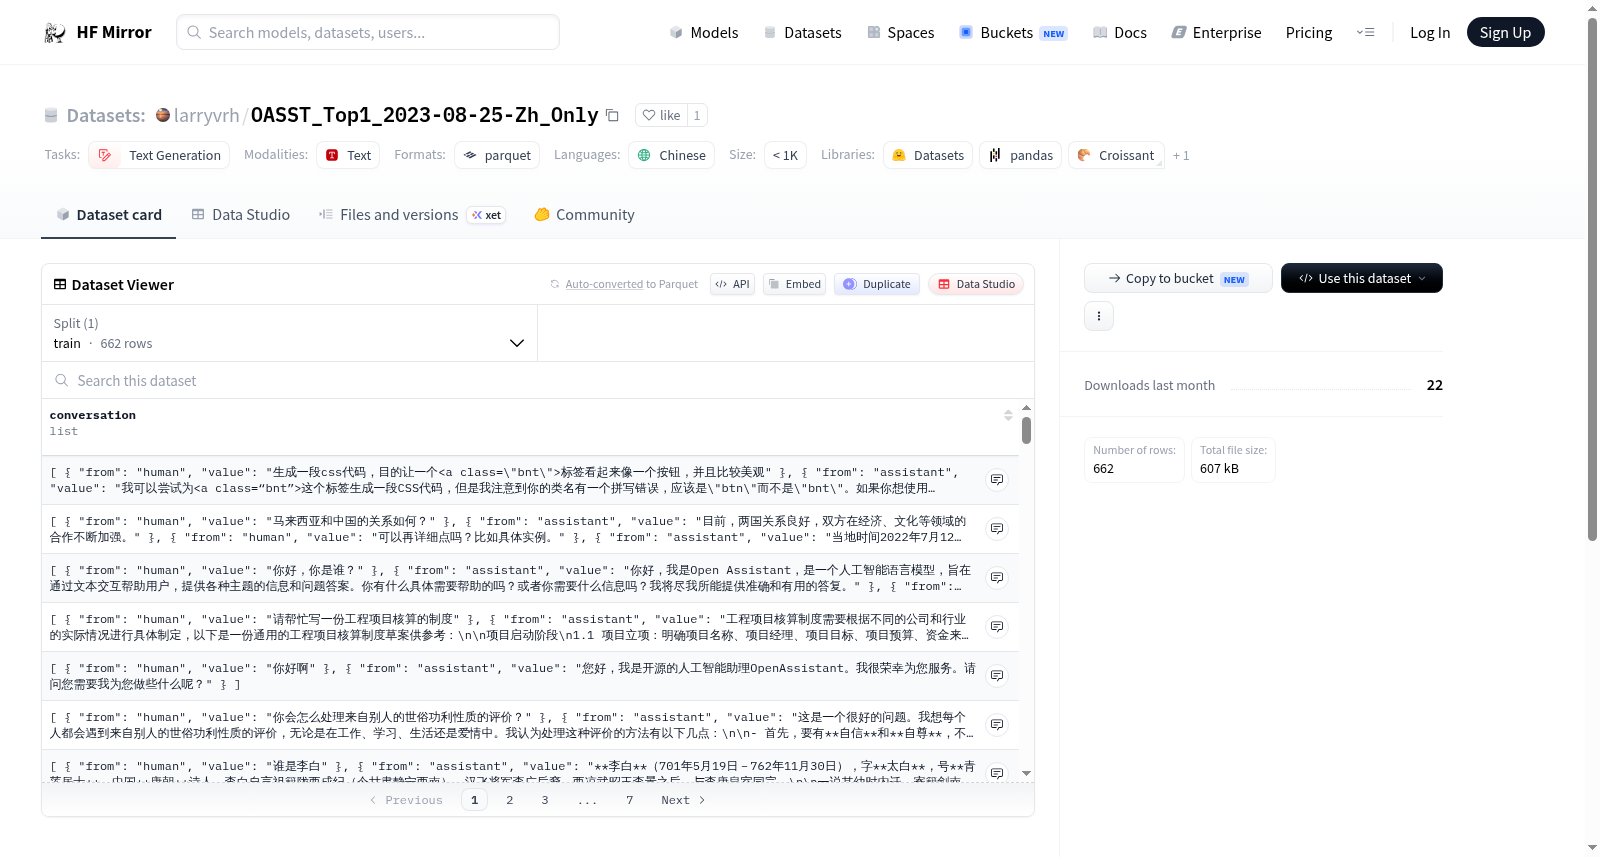Image resolution: width=1600 pixels, height=857 pixels.
Task: Copy dataset name with the copy icon
Action: point(612,115)
